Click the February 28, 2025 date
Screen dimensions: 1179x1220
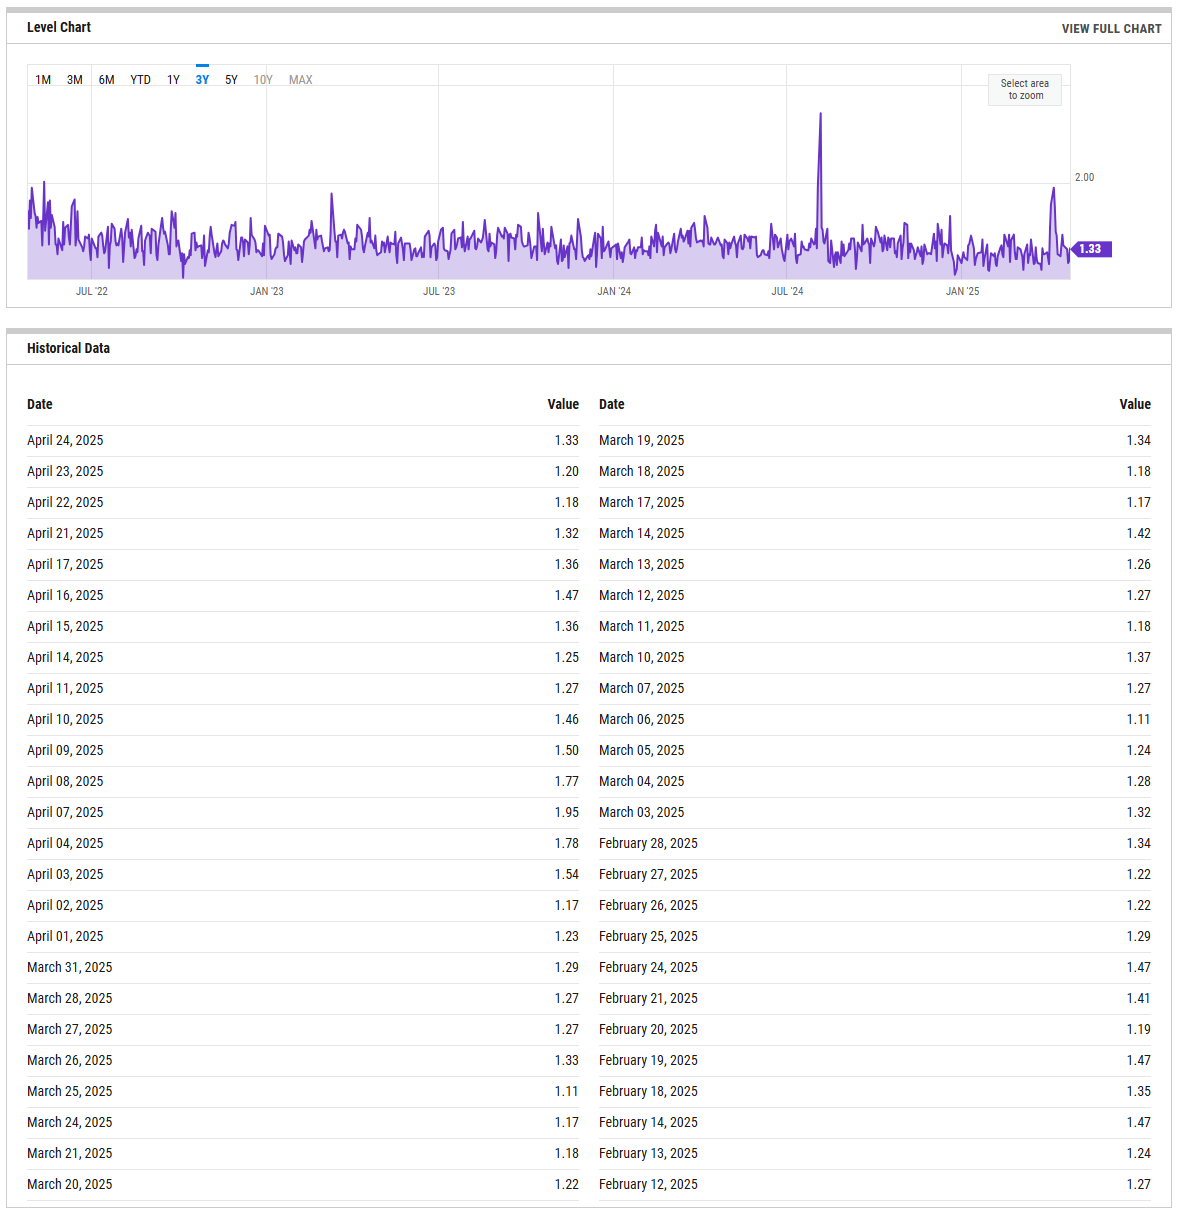(x=649, y=844)
